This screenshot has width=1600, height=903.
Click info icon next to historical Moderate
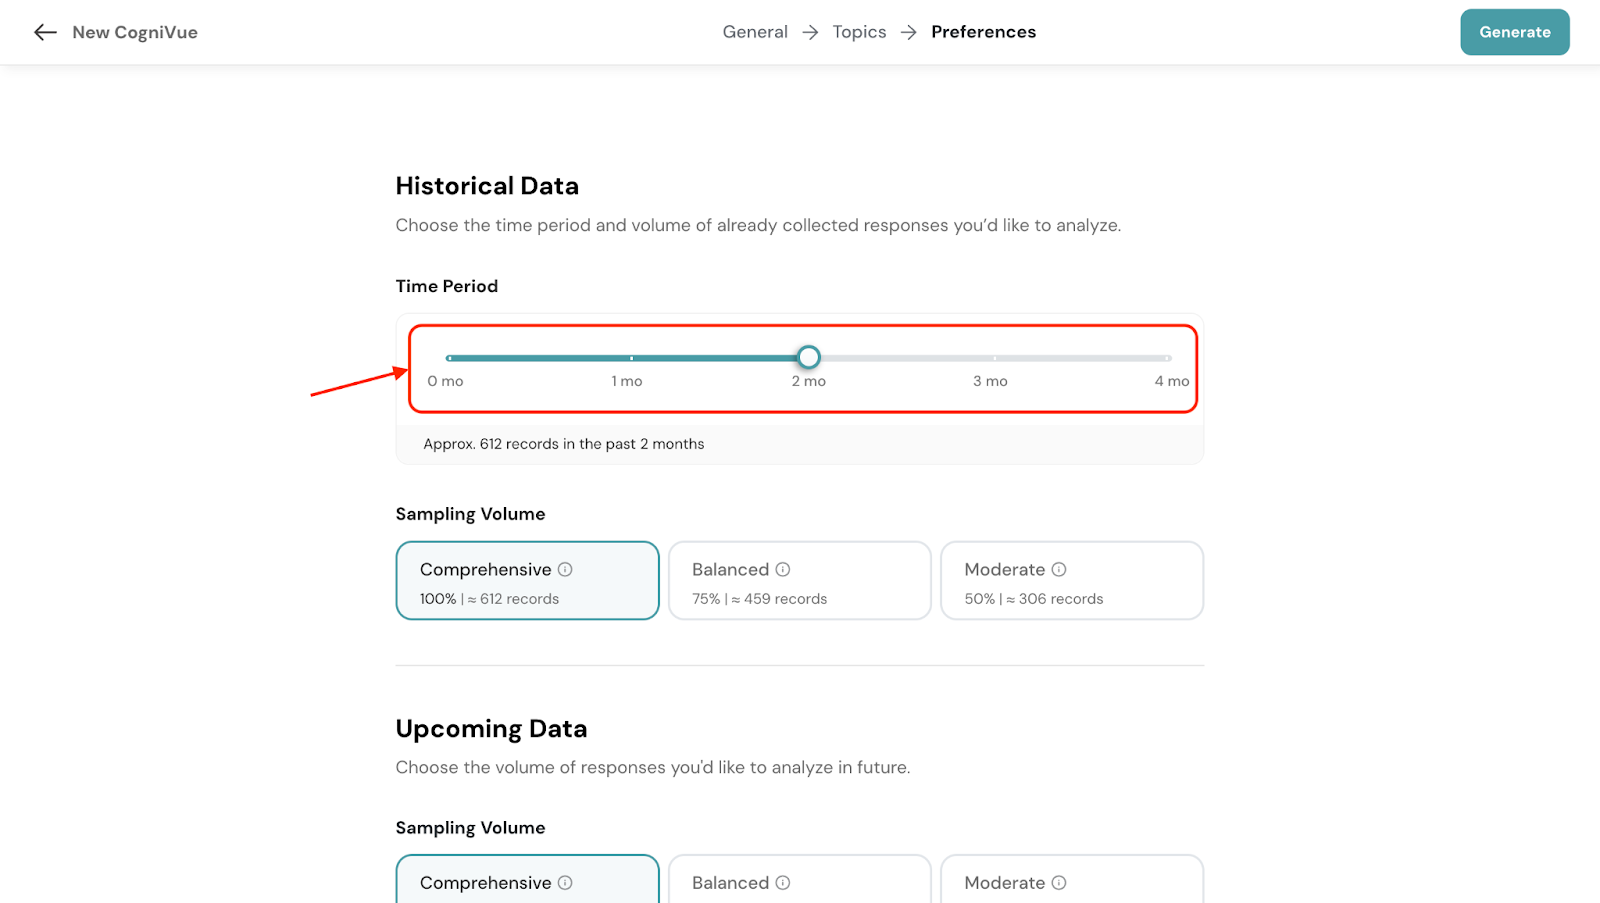(x=1059, y=570)
